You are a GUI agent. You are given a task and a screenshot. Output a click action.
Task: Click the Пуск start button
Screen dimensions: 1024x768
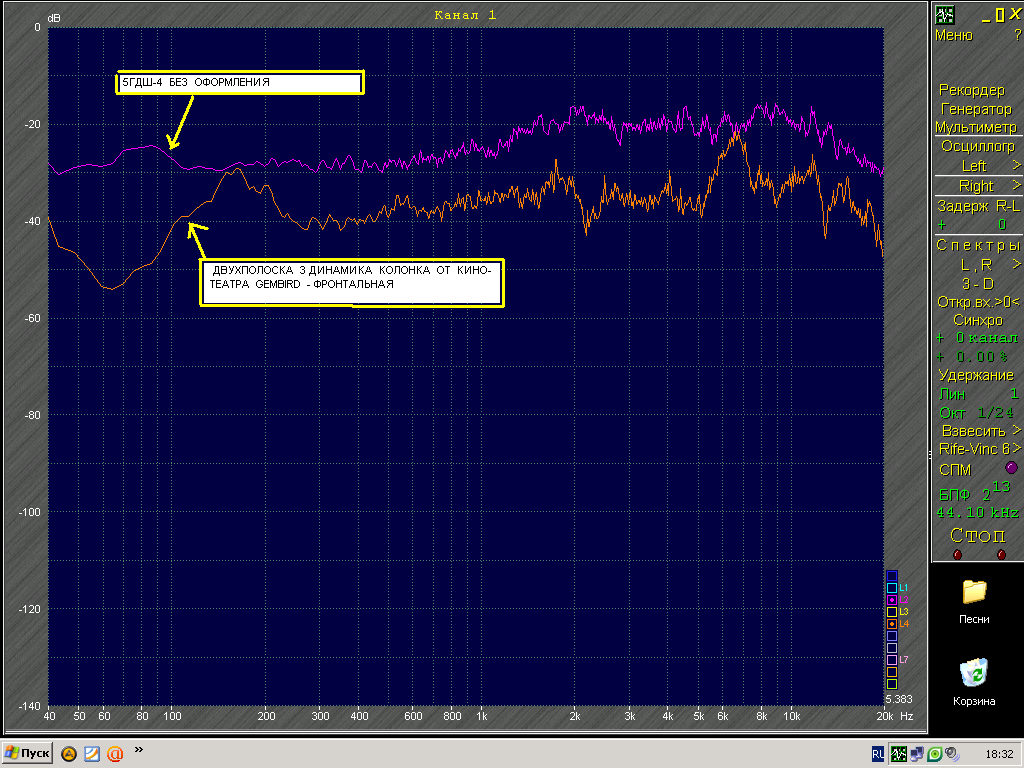[x=28, y=753]
